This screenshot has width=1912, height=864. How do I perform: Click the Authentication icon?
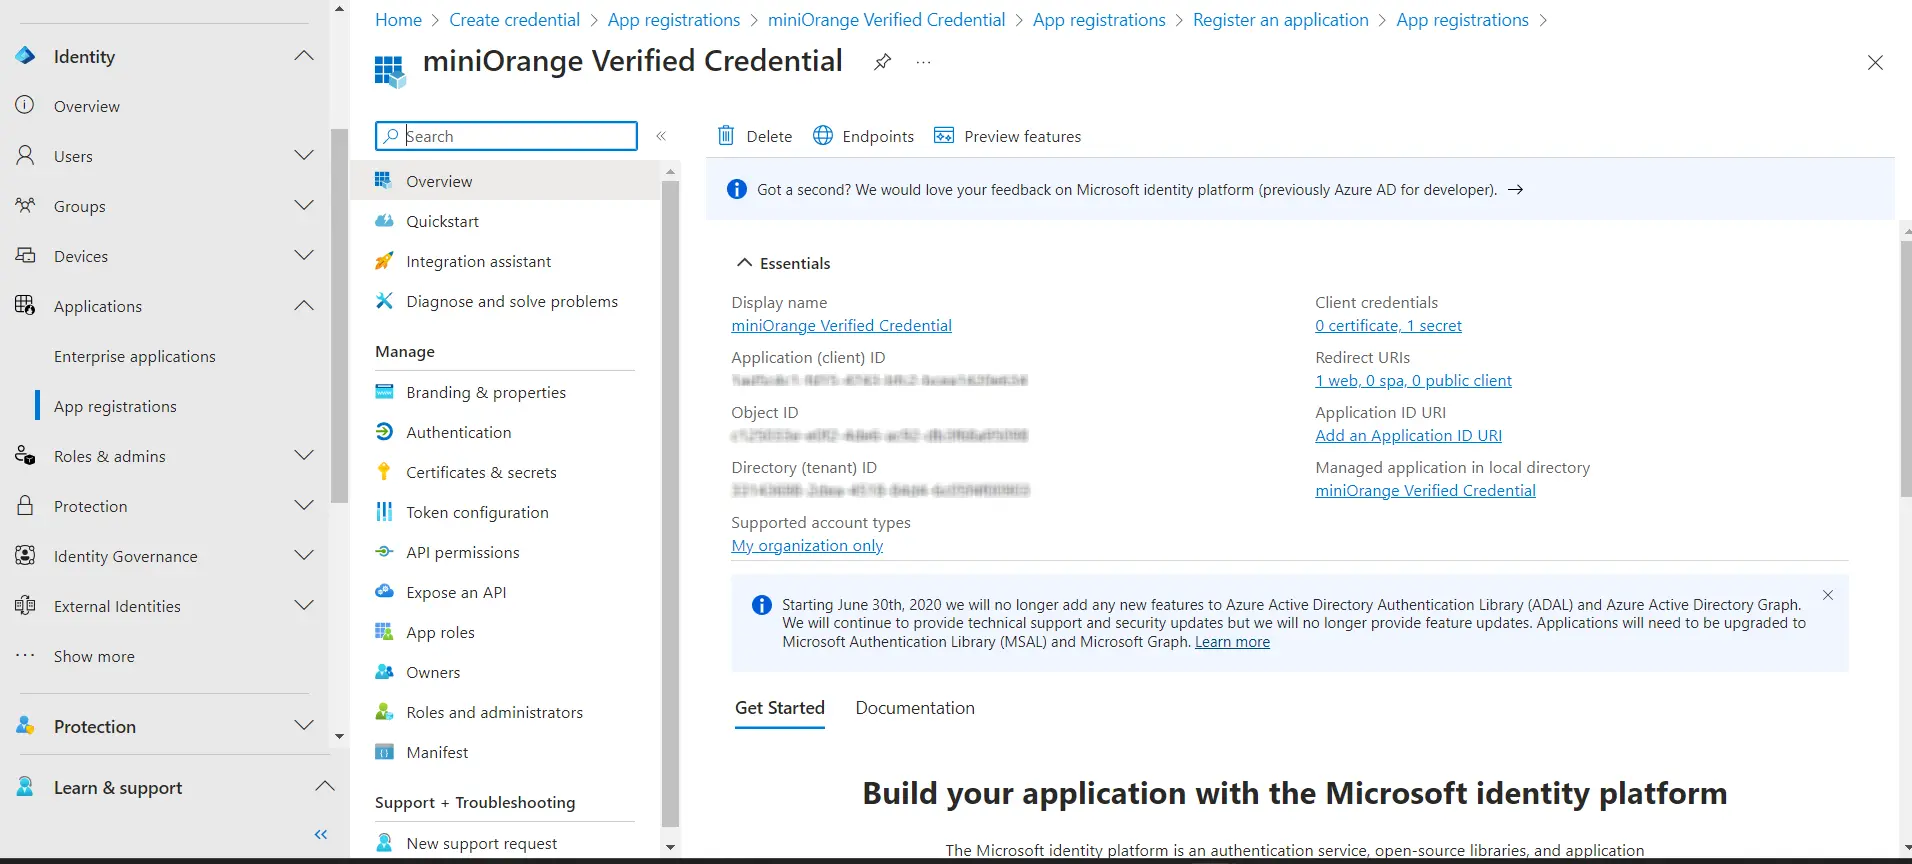[383, 432]
